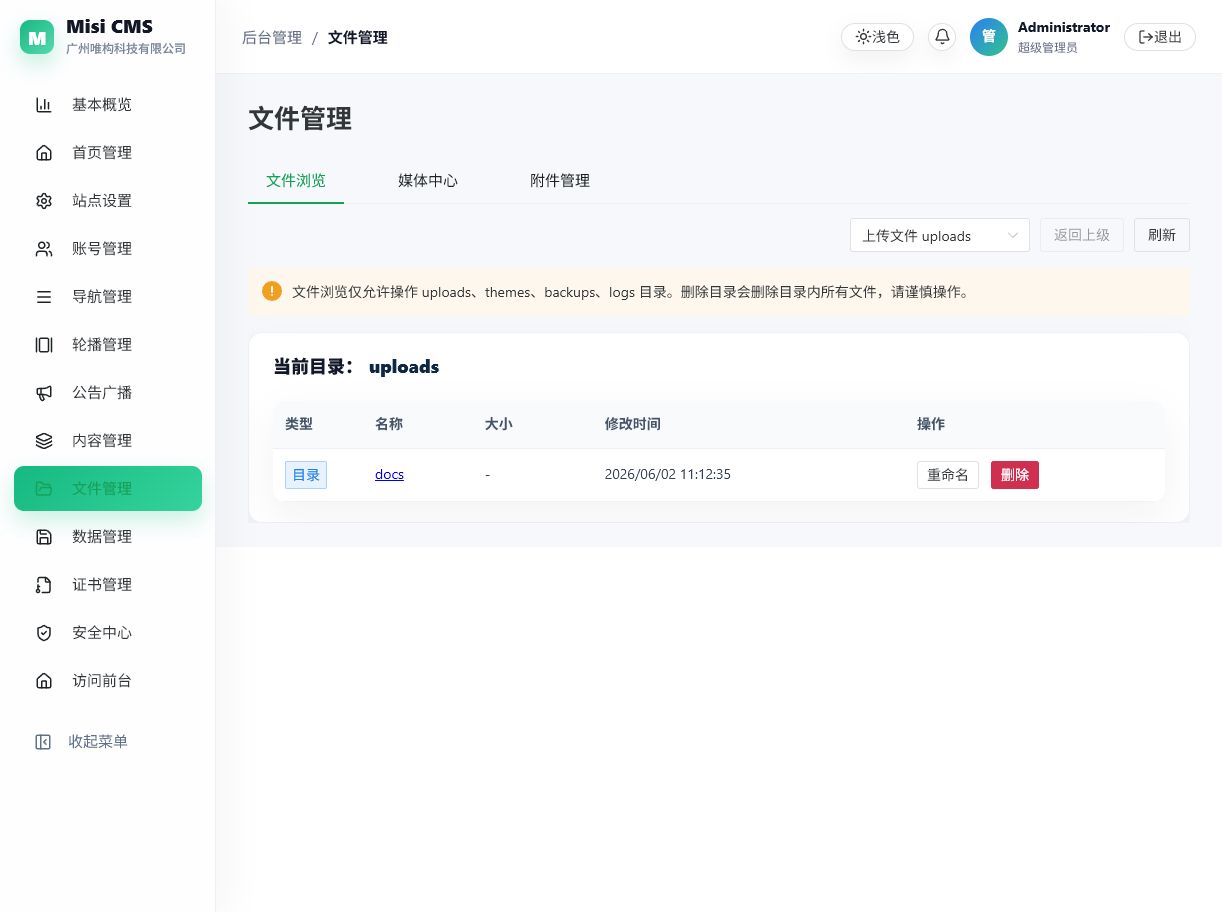Click the 文件管理 breadcrumb text
Image resolution: width=1222 pixels, height=912 pixels.
coord(358,38)
